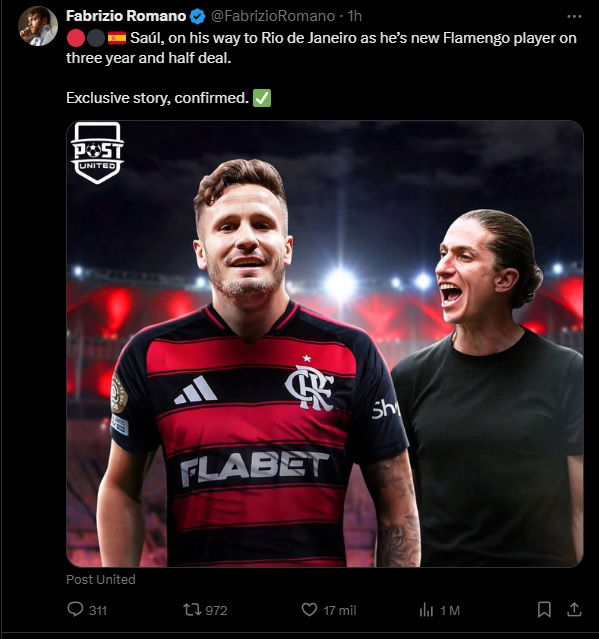
Task: Open the @FabrizioRomano handle link
Action: coord(273,16)
